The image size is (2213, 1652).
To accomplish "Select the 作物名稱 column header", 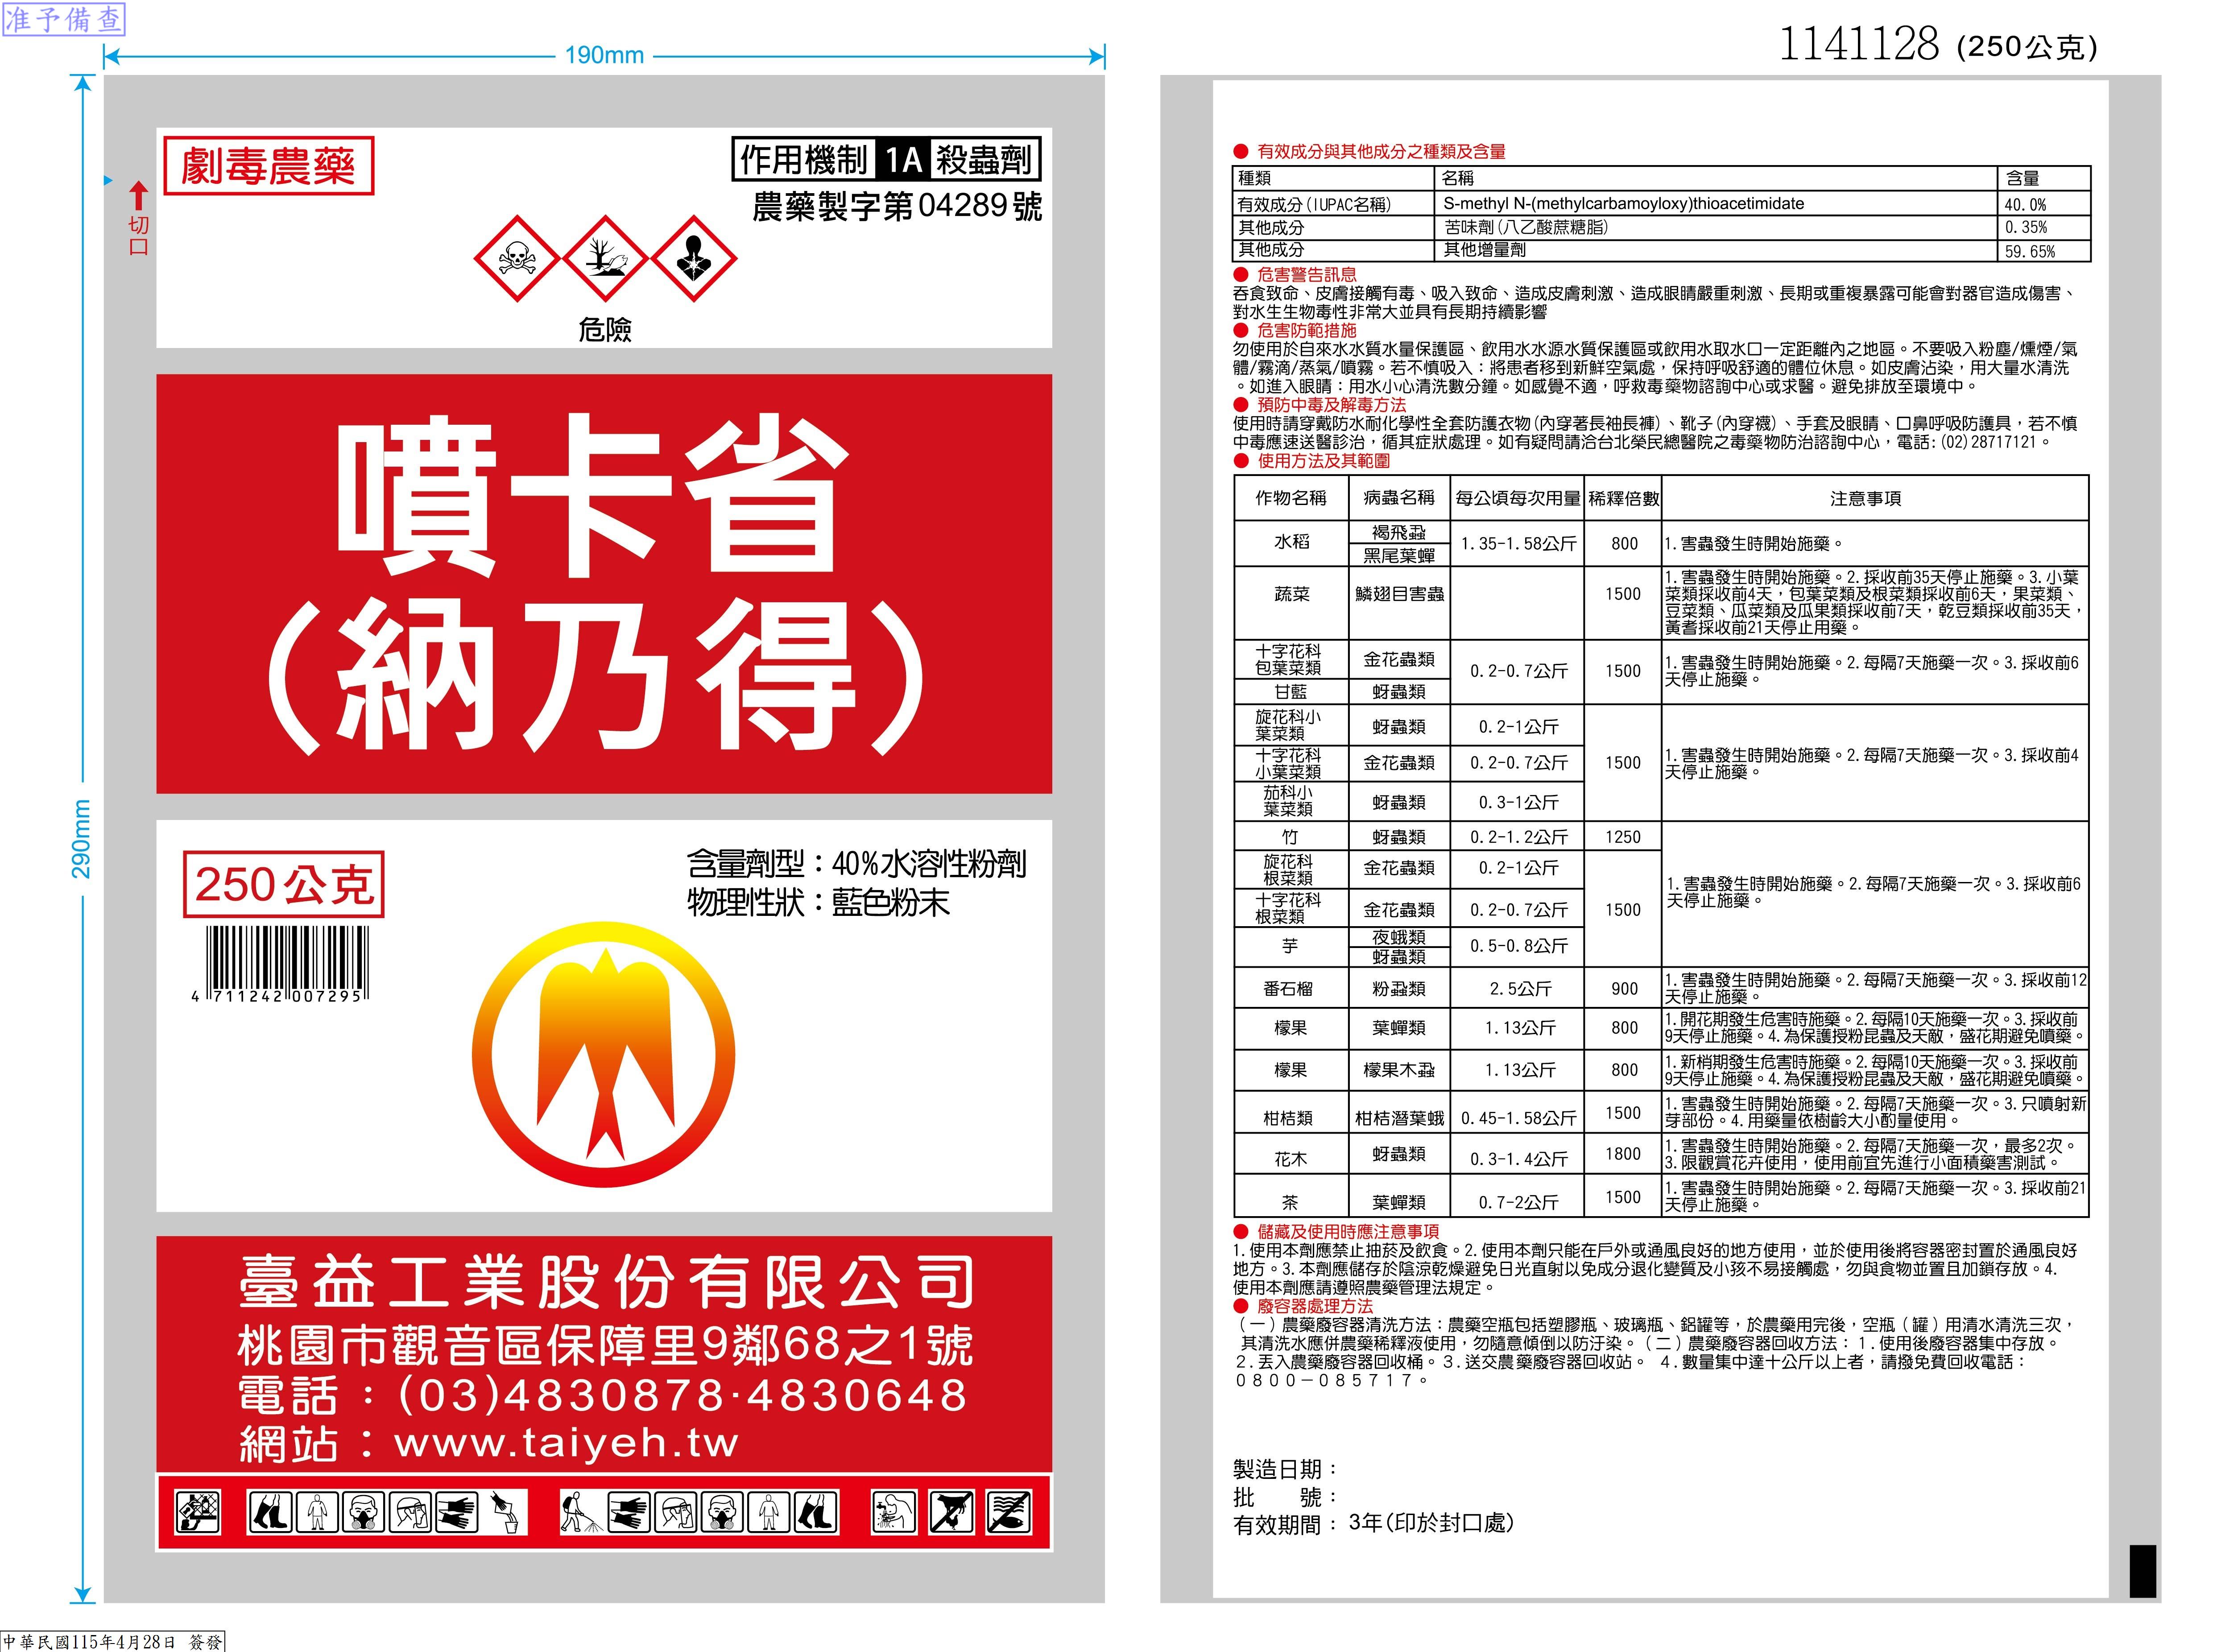I will pyautogui.click(x=1291, y=498).
